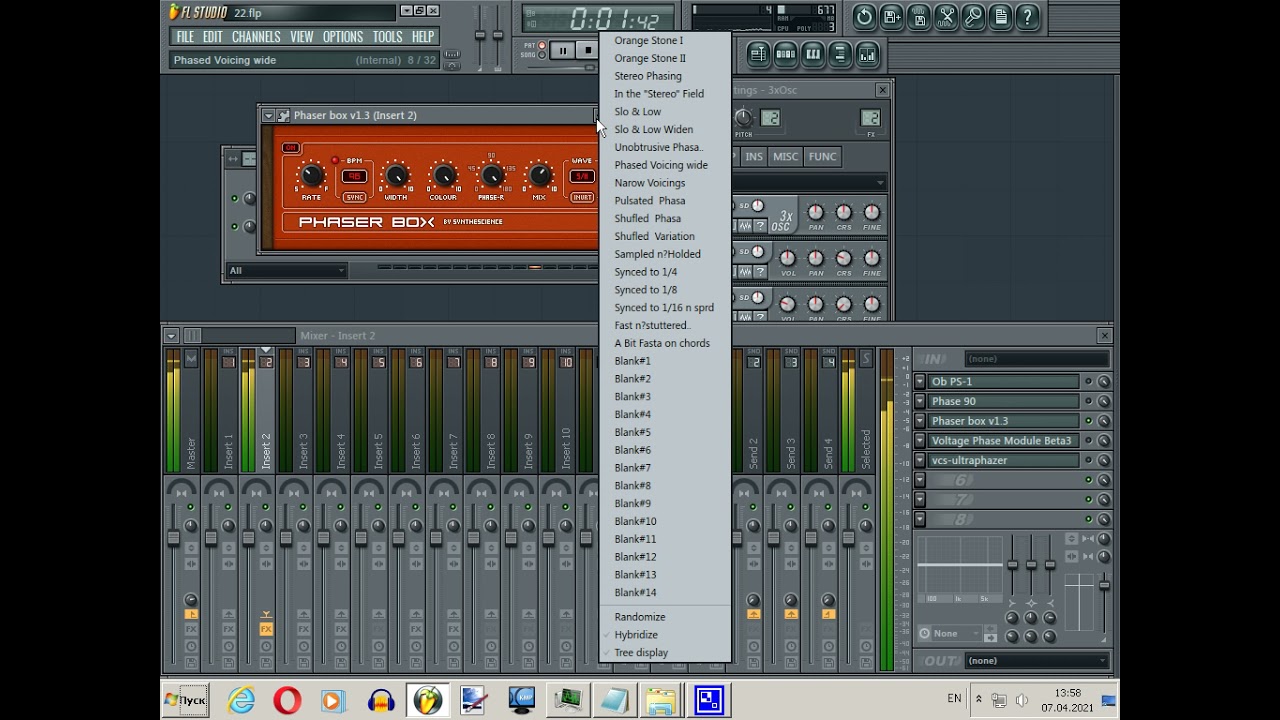Click the Start (Пуск) button
The width and height of the screenshot is (1280, 720).
pos(186,700)
